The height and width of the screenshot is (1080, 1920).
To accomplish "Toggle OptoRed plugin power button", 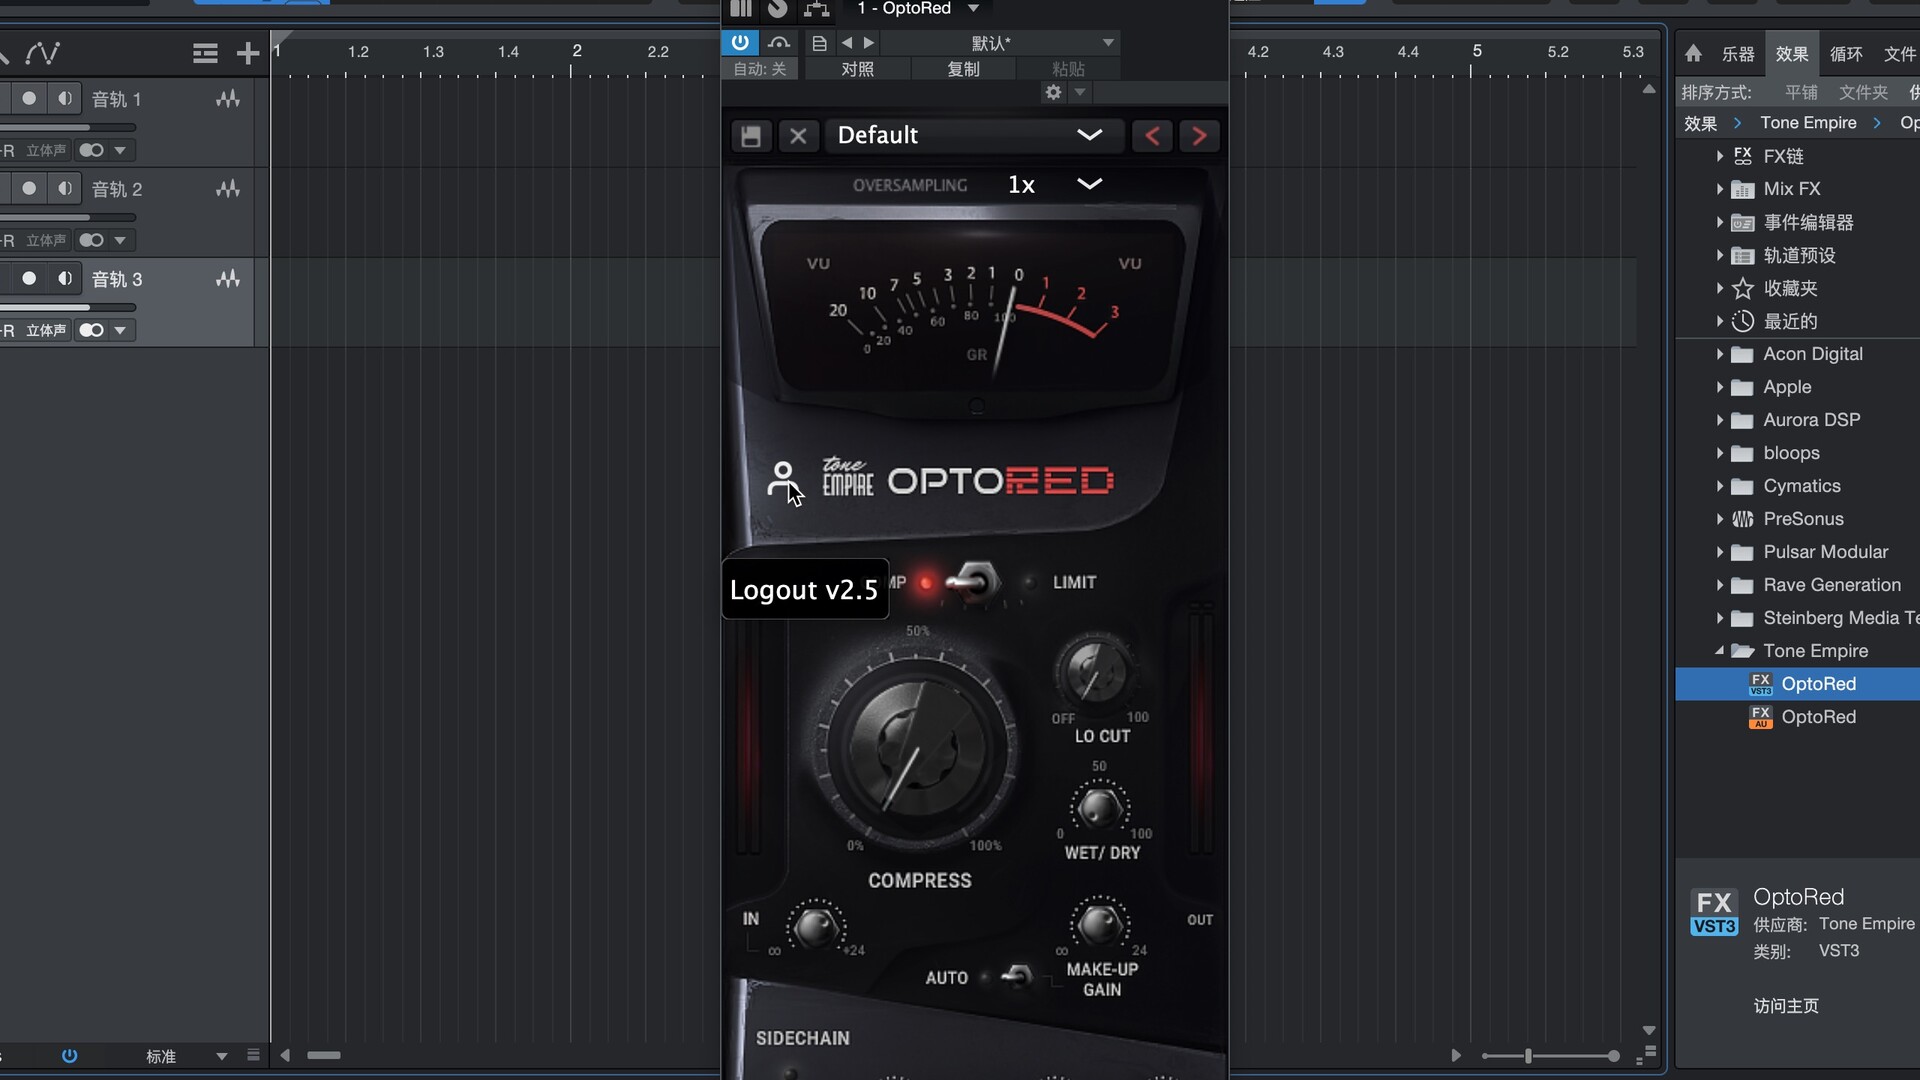I will [740, 43].
